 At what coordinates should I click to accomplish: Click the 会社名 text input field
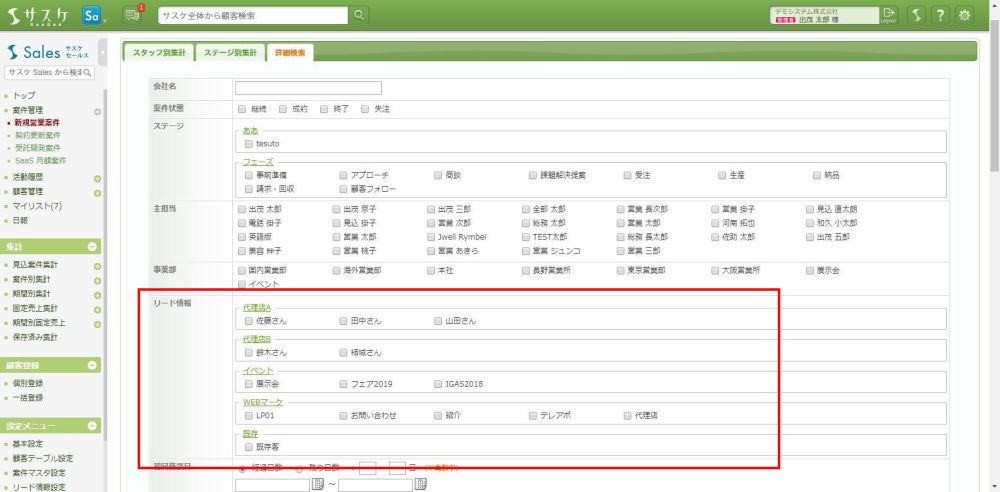[x=308, y=87]
